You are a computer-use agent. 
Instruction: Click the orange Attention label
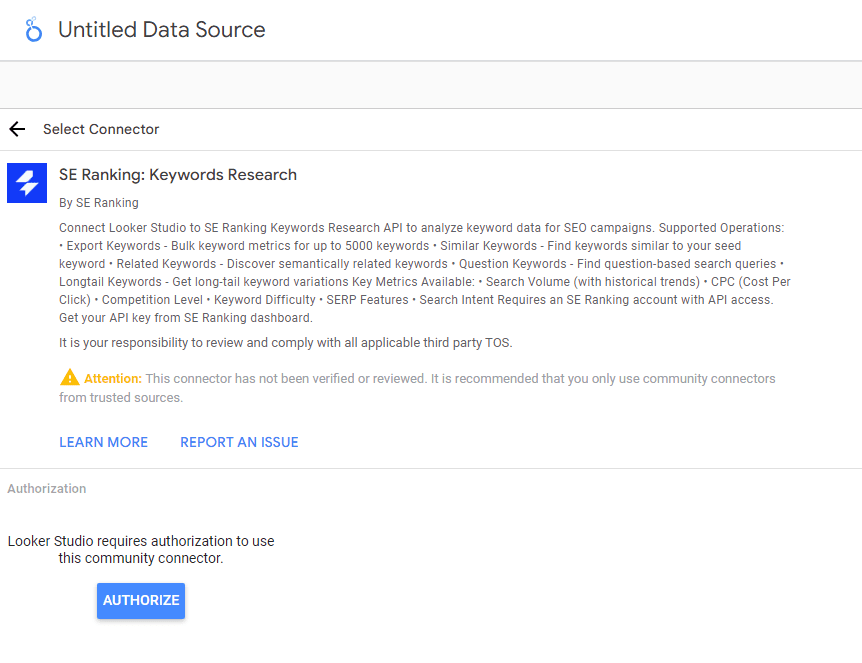(113, 379)
